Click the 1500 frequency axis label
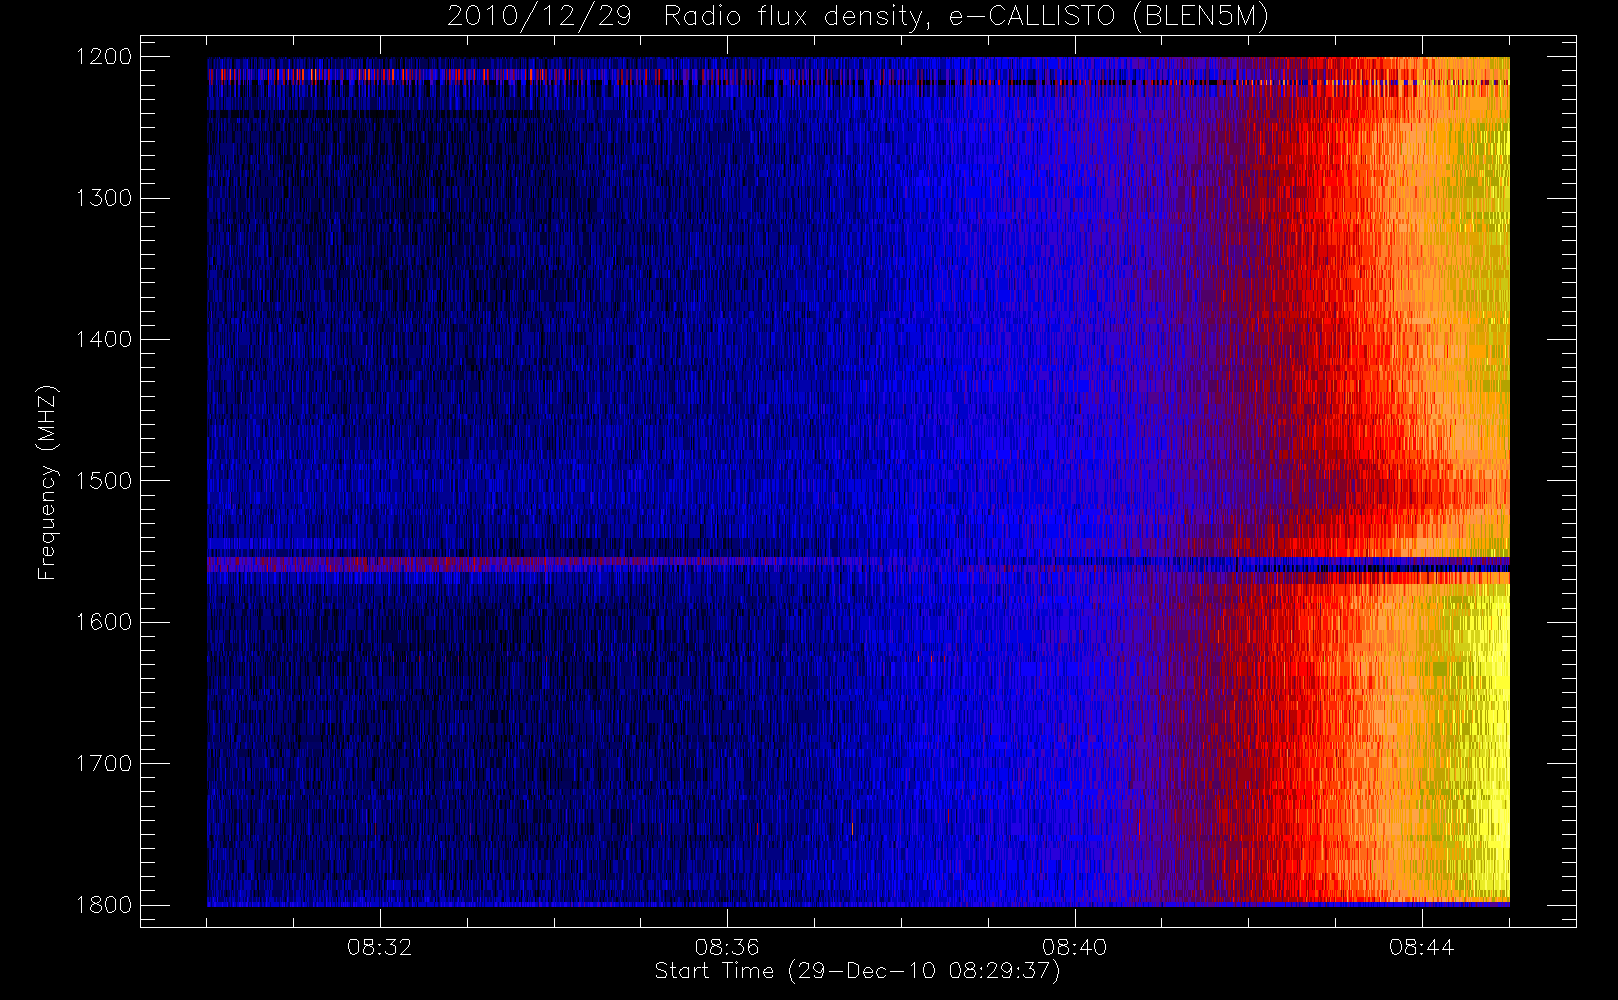The height and width of the screenshot is (1000, 1618). point(104,481)
